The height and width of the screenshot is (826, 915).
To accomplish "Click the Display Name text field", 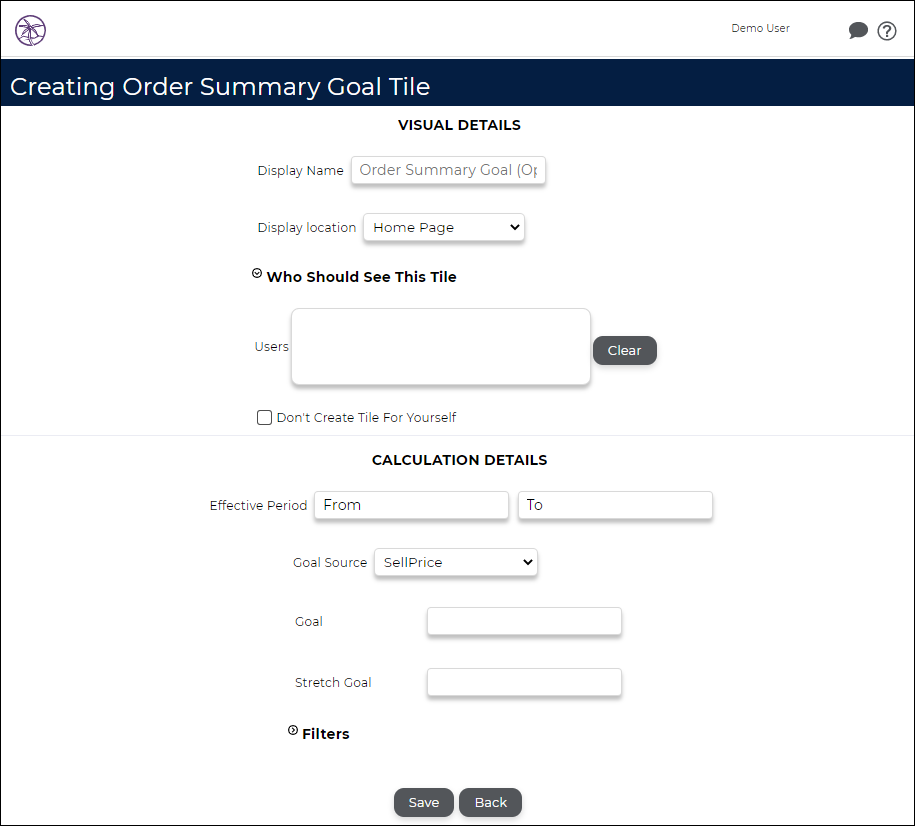I will click(x=448, y=170).
